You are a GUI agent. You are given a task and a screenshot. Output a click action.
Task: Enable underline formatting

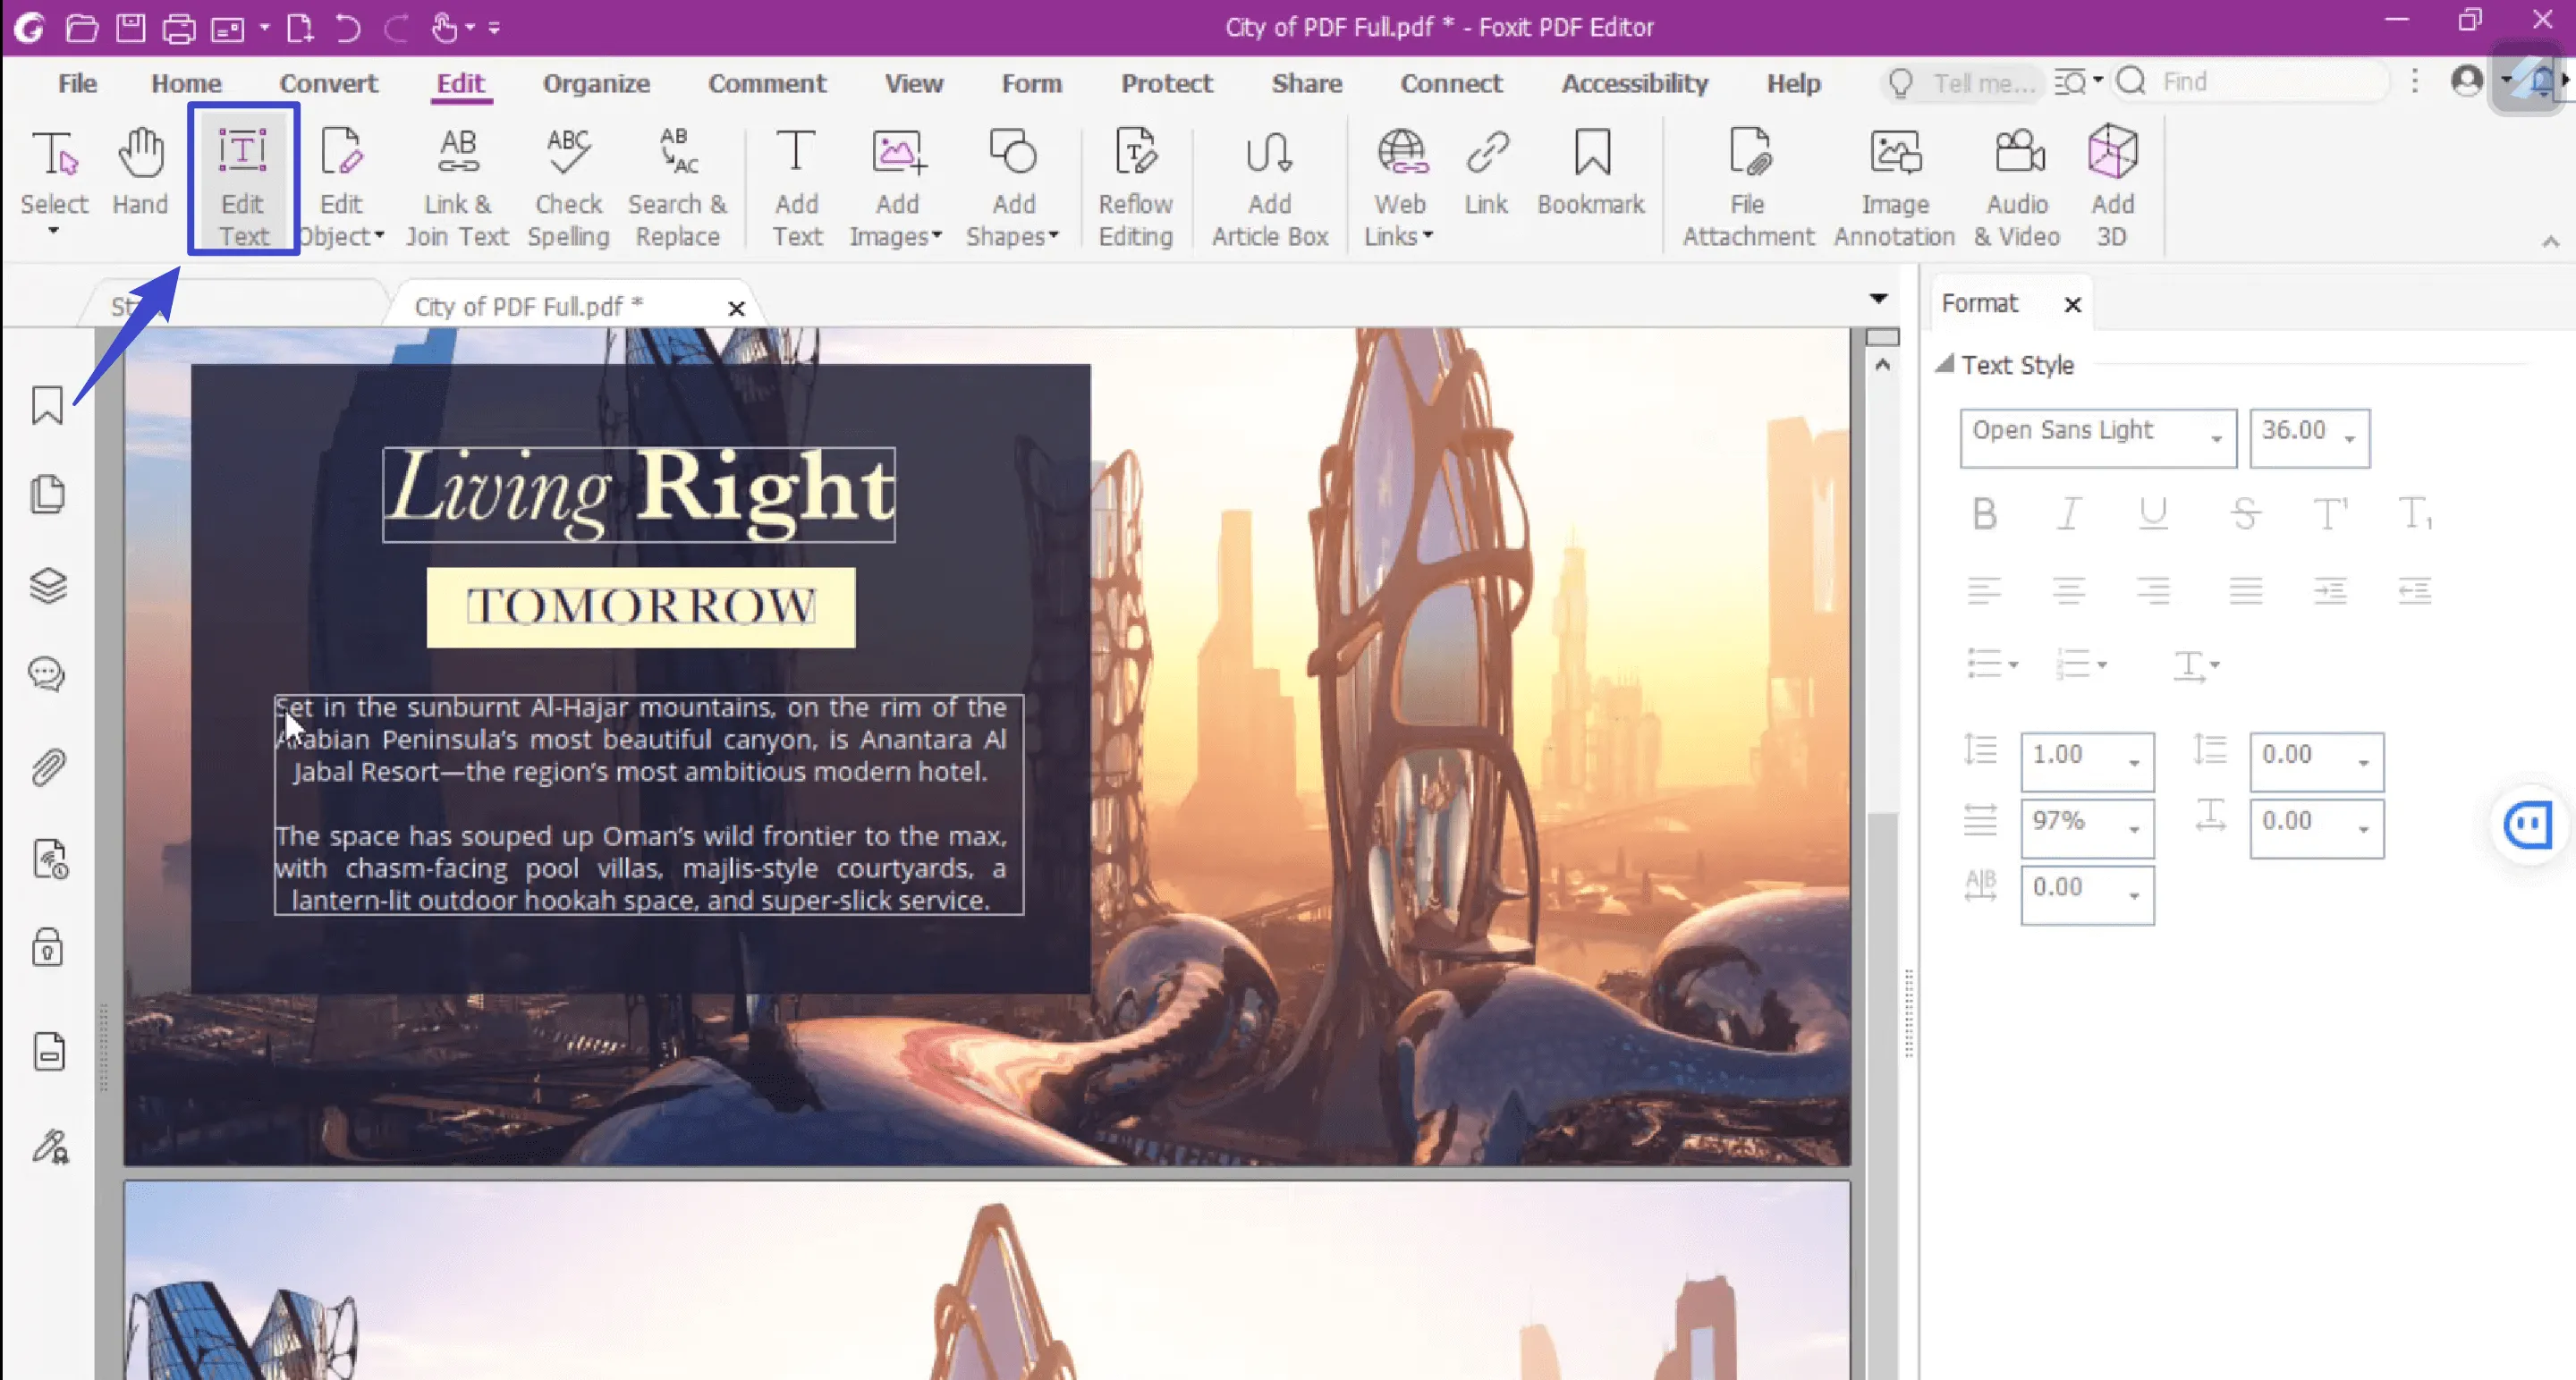[x=2154, y=513]
